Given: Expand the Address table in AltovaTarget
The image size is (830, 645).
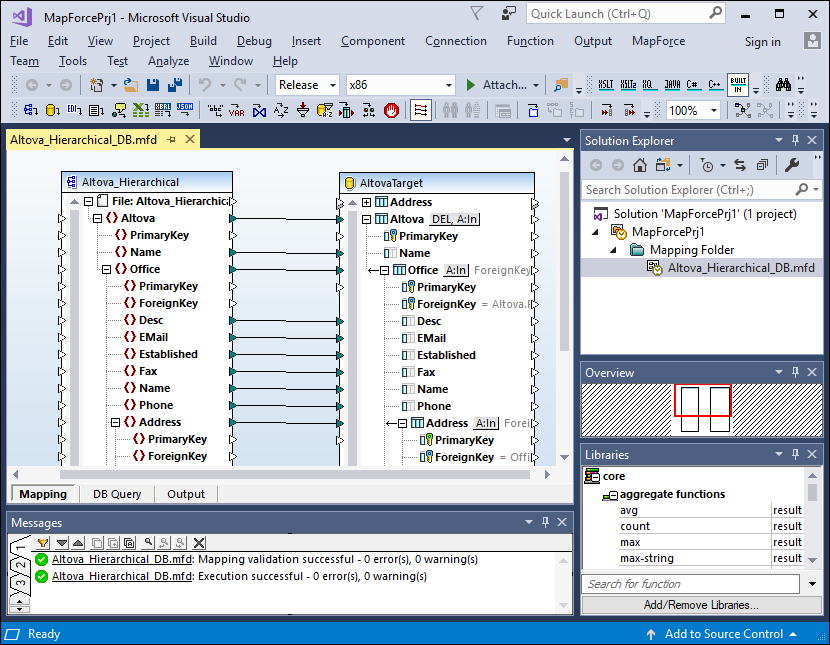Looking at the screenshot, I should point(366,202).
